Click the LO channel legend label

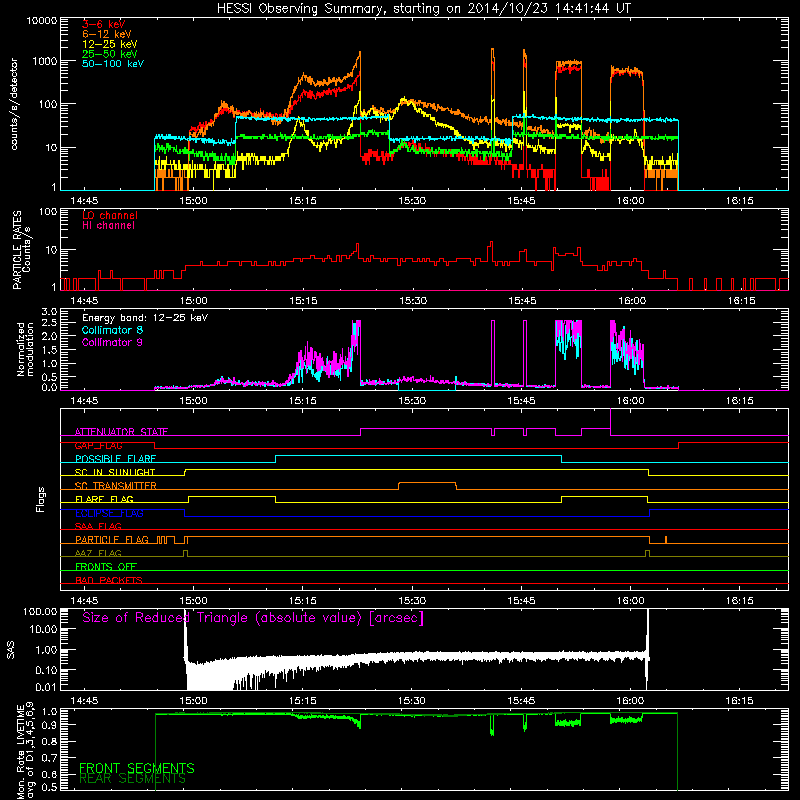(110, 215)
